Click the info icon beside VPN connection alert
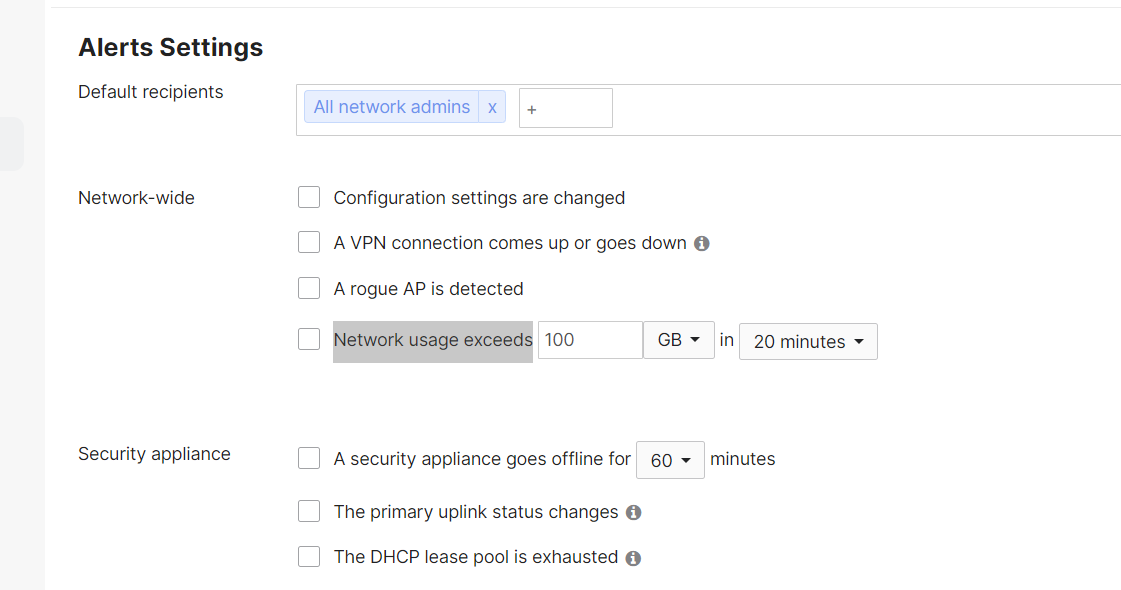Image resolution: width=1121 pixels, height=590 pixels. tap(702, 243)
